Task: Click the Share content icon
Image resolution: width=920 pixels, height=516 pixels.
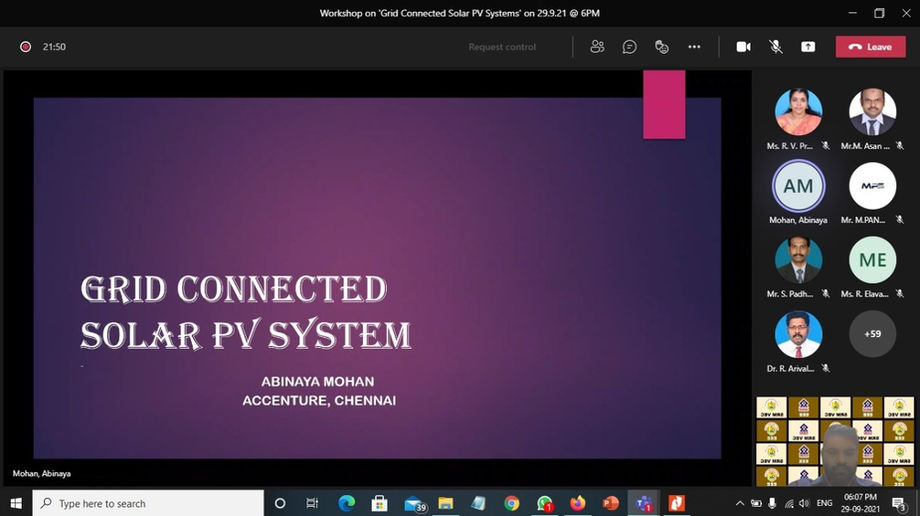Action: coord(808,46)
